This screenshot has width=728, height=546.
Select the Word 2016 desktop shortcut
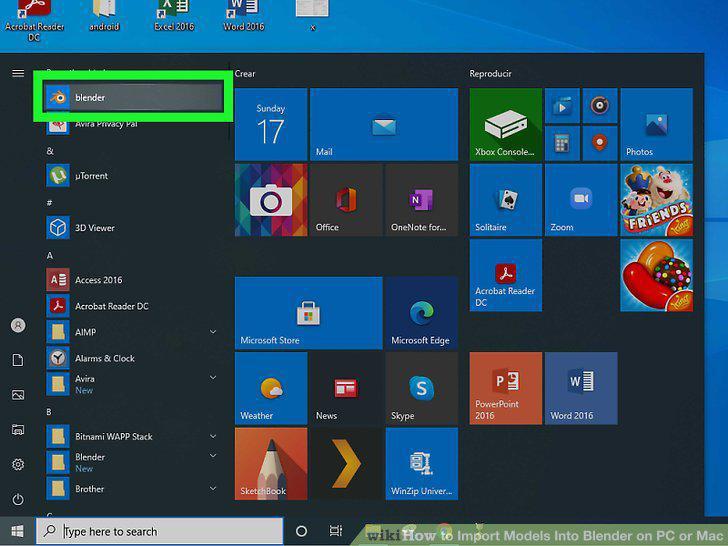(244, 16)
